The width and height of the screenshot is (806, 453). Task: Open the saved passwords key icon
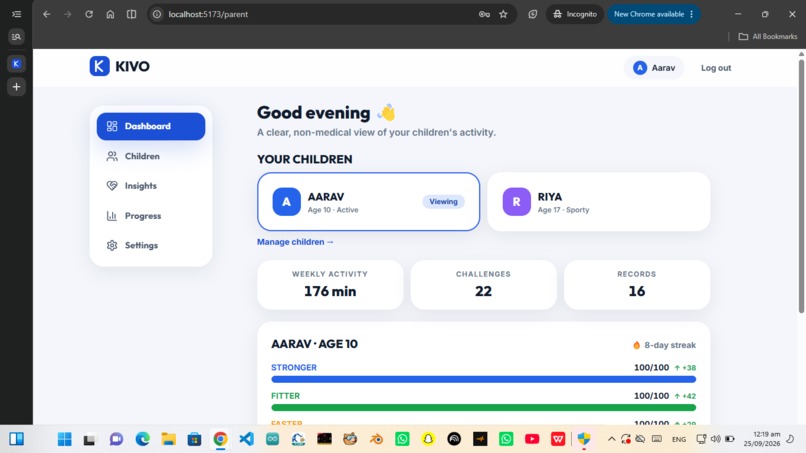pos(484,14)
